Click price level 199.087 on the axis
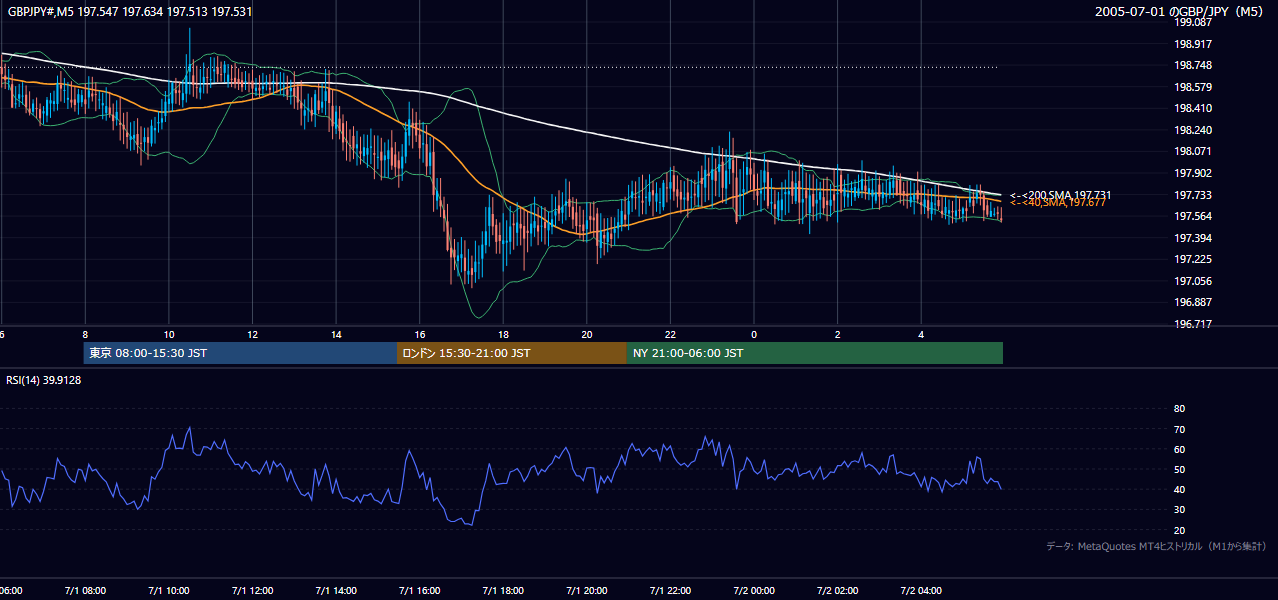Image resolution: width=1278 pixels, height=600 pixels. [x=1193, y=22]
